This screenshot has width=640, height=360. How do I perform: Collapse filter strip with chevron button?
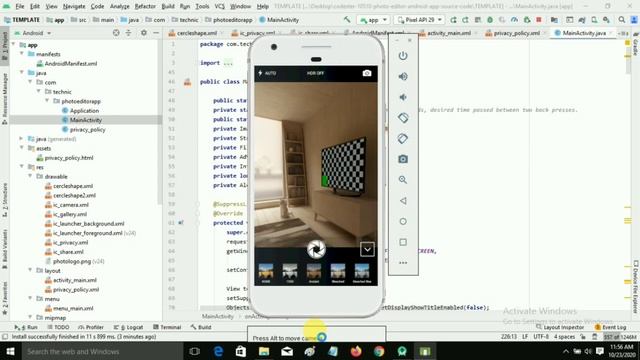[367, 249]
